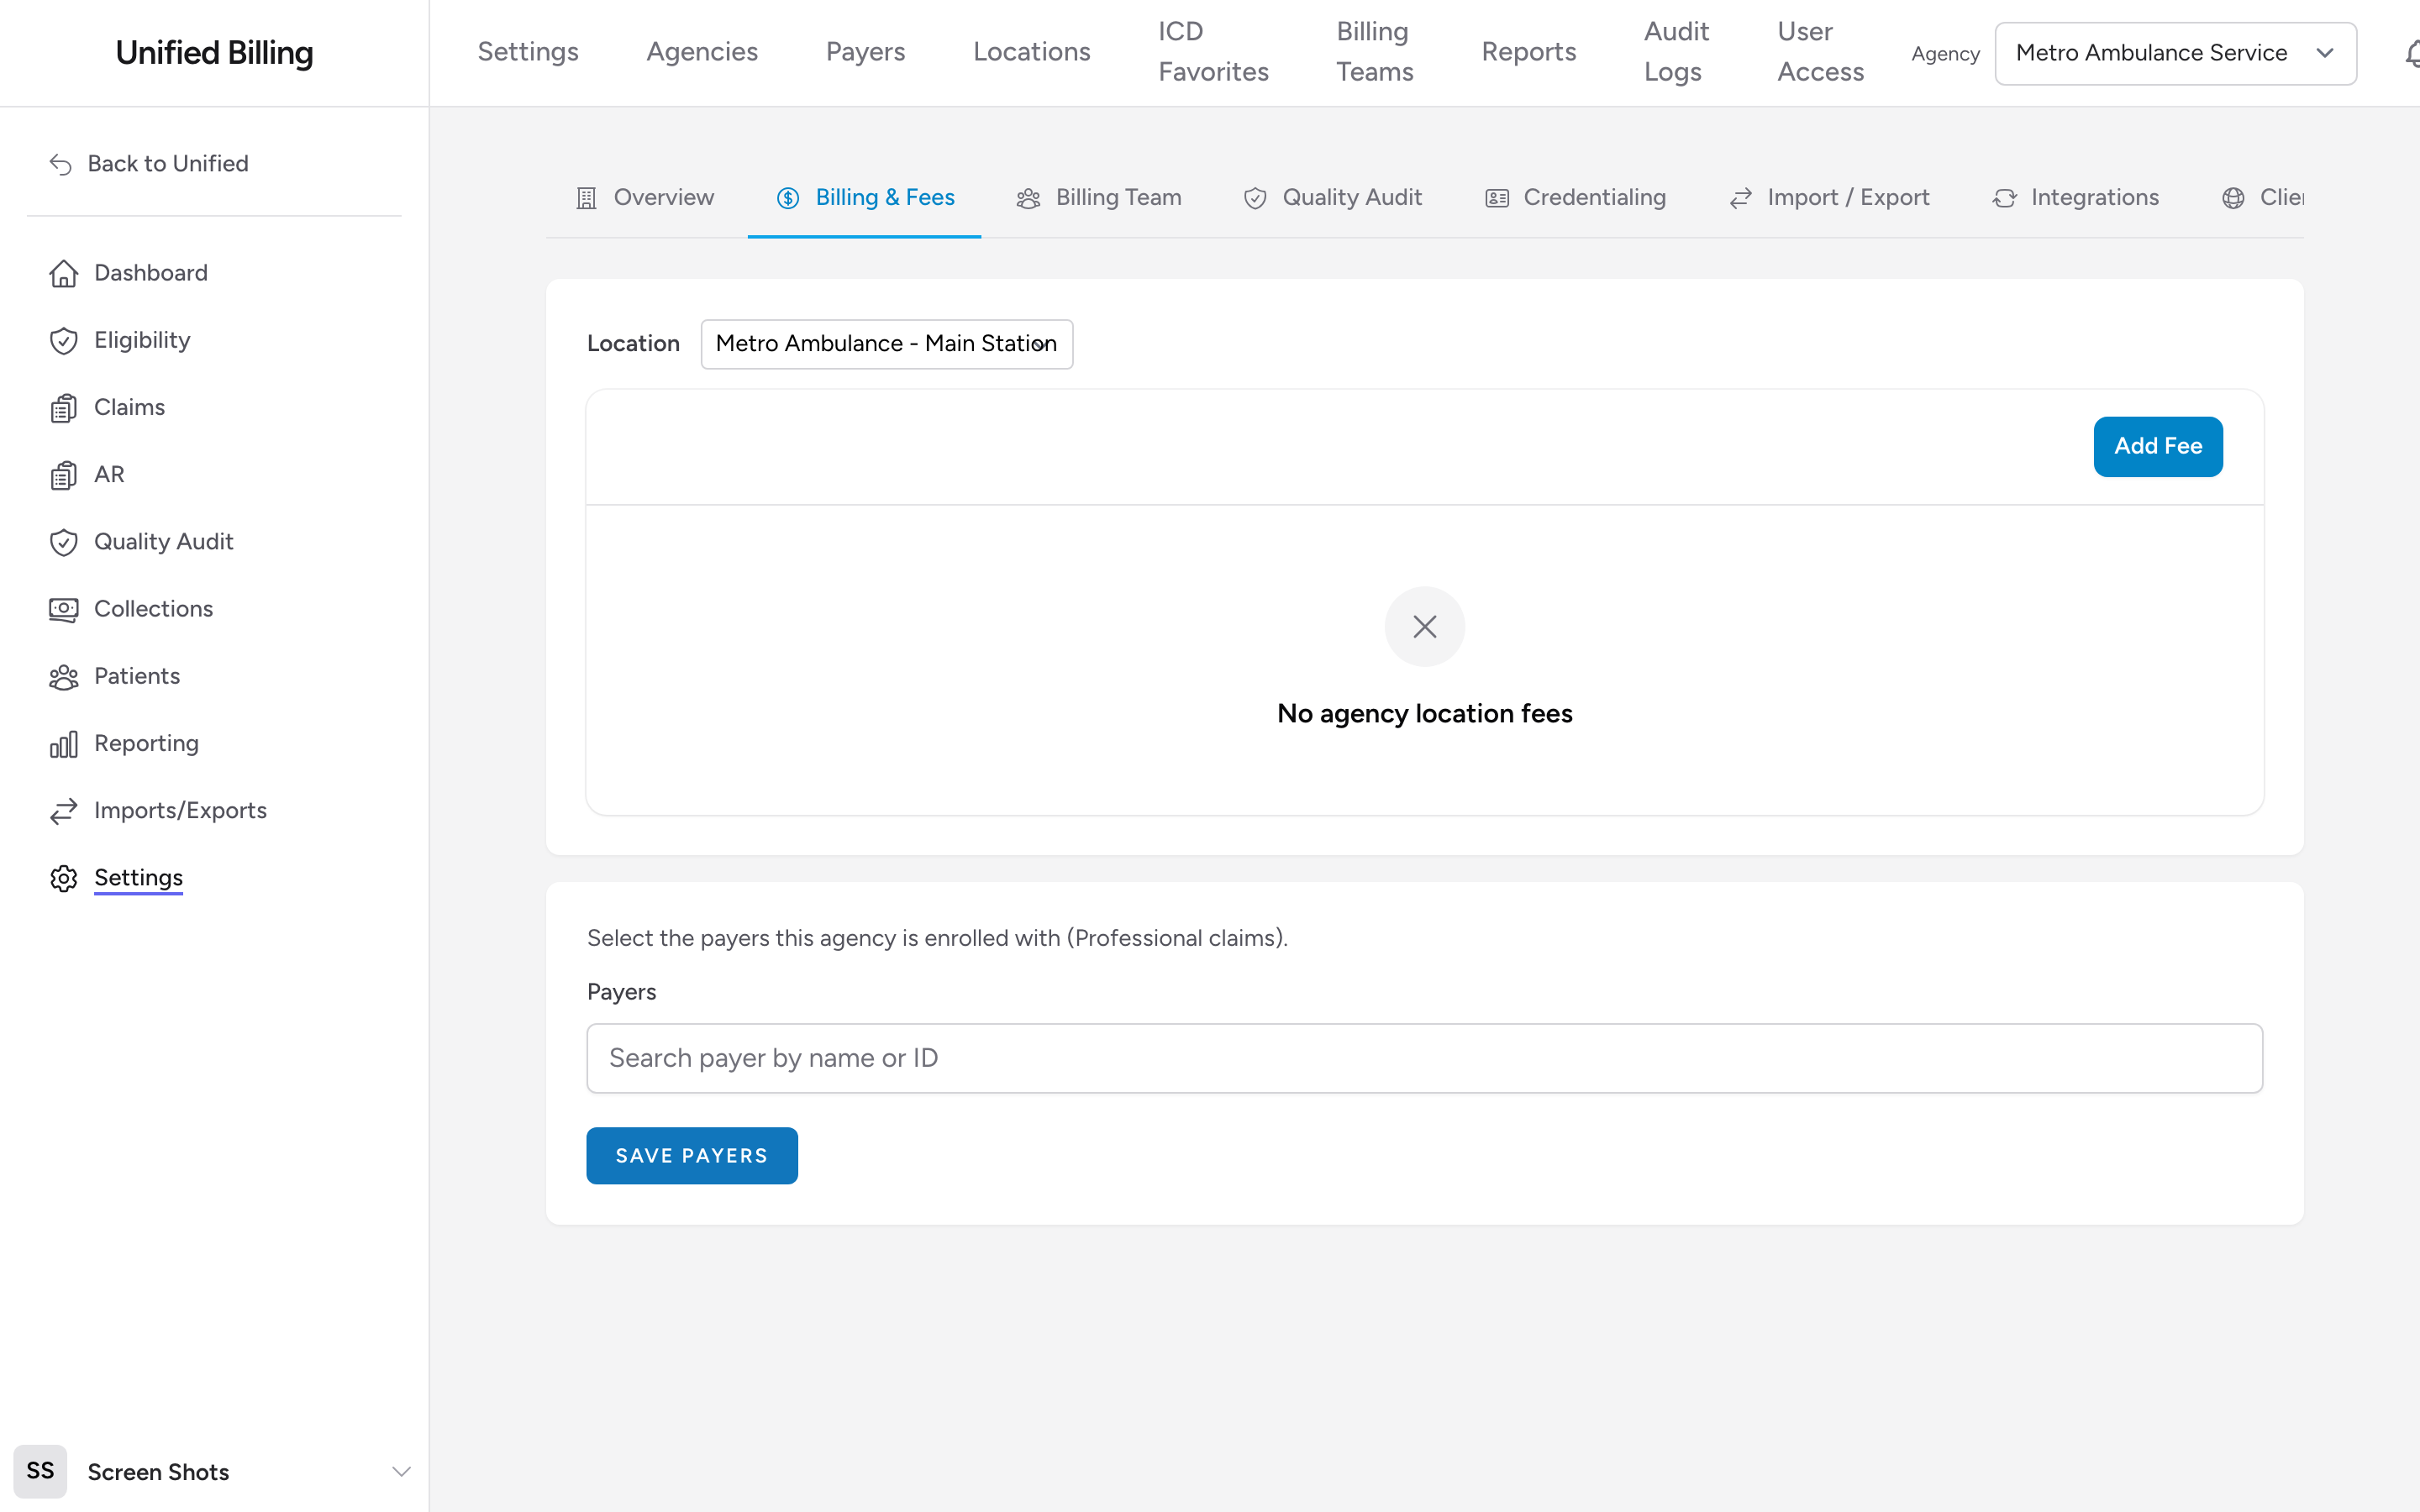
Task: Click the Dashboard house icon
Action: (64, 273)
